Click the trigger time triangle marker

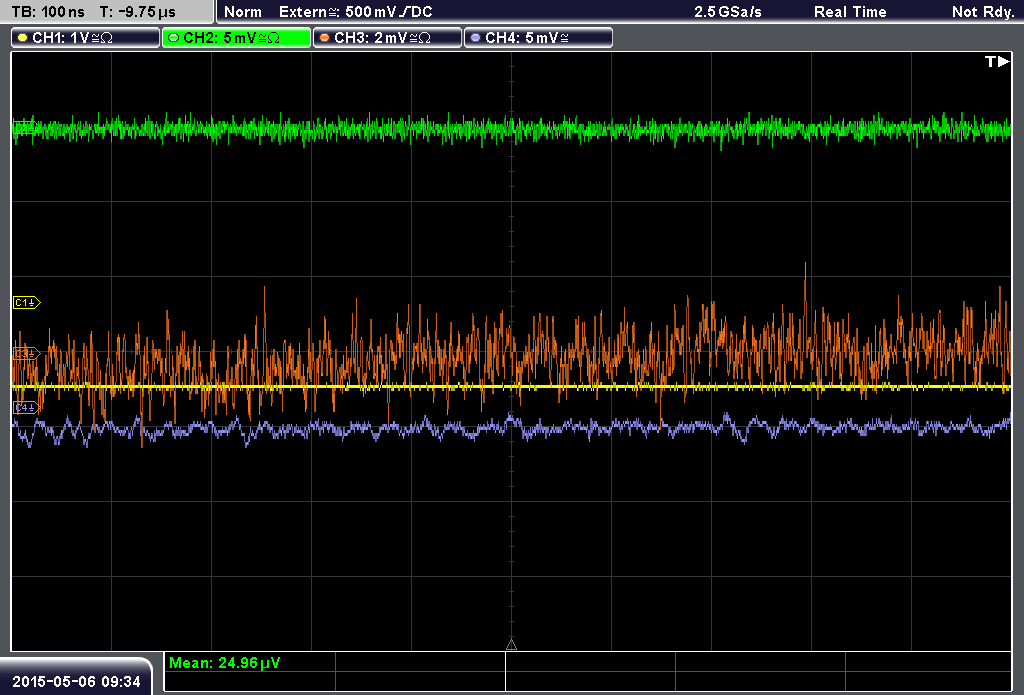(x=511, y=645)
